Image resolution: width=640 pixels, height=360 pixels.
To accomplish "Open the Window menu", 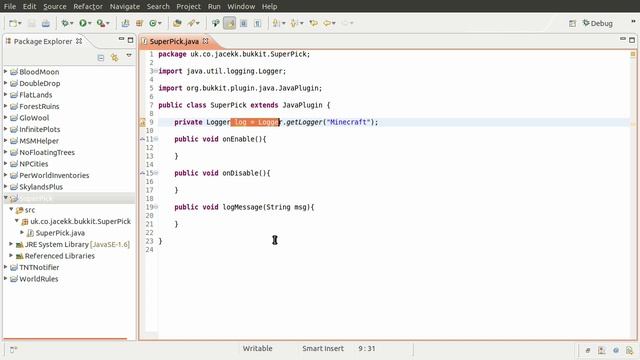I will (x=241, y=7).
